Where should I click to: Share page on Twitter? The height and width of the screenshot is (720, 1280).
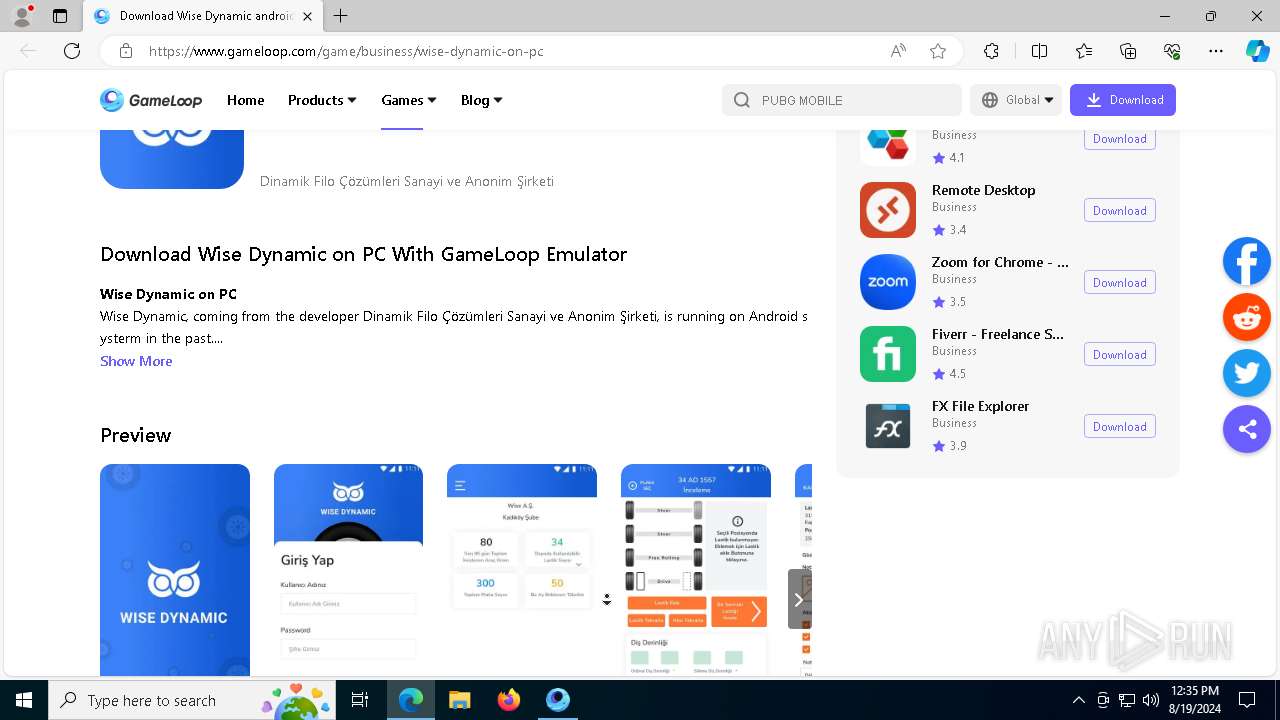coord(1247,373)
